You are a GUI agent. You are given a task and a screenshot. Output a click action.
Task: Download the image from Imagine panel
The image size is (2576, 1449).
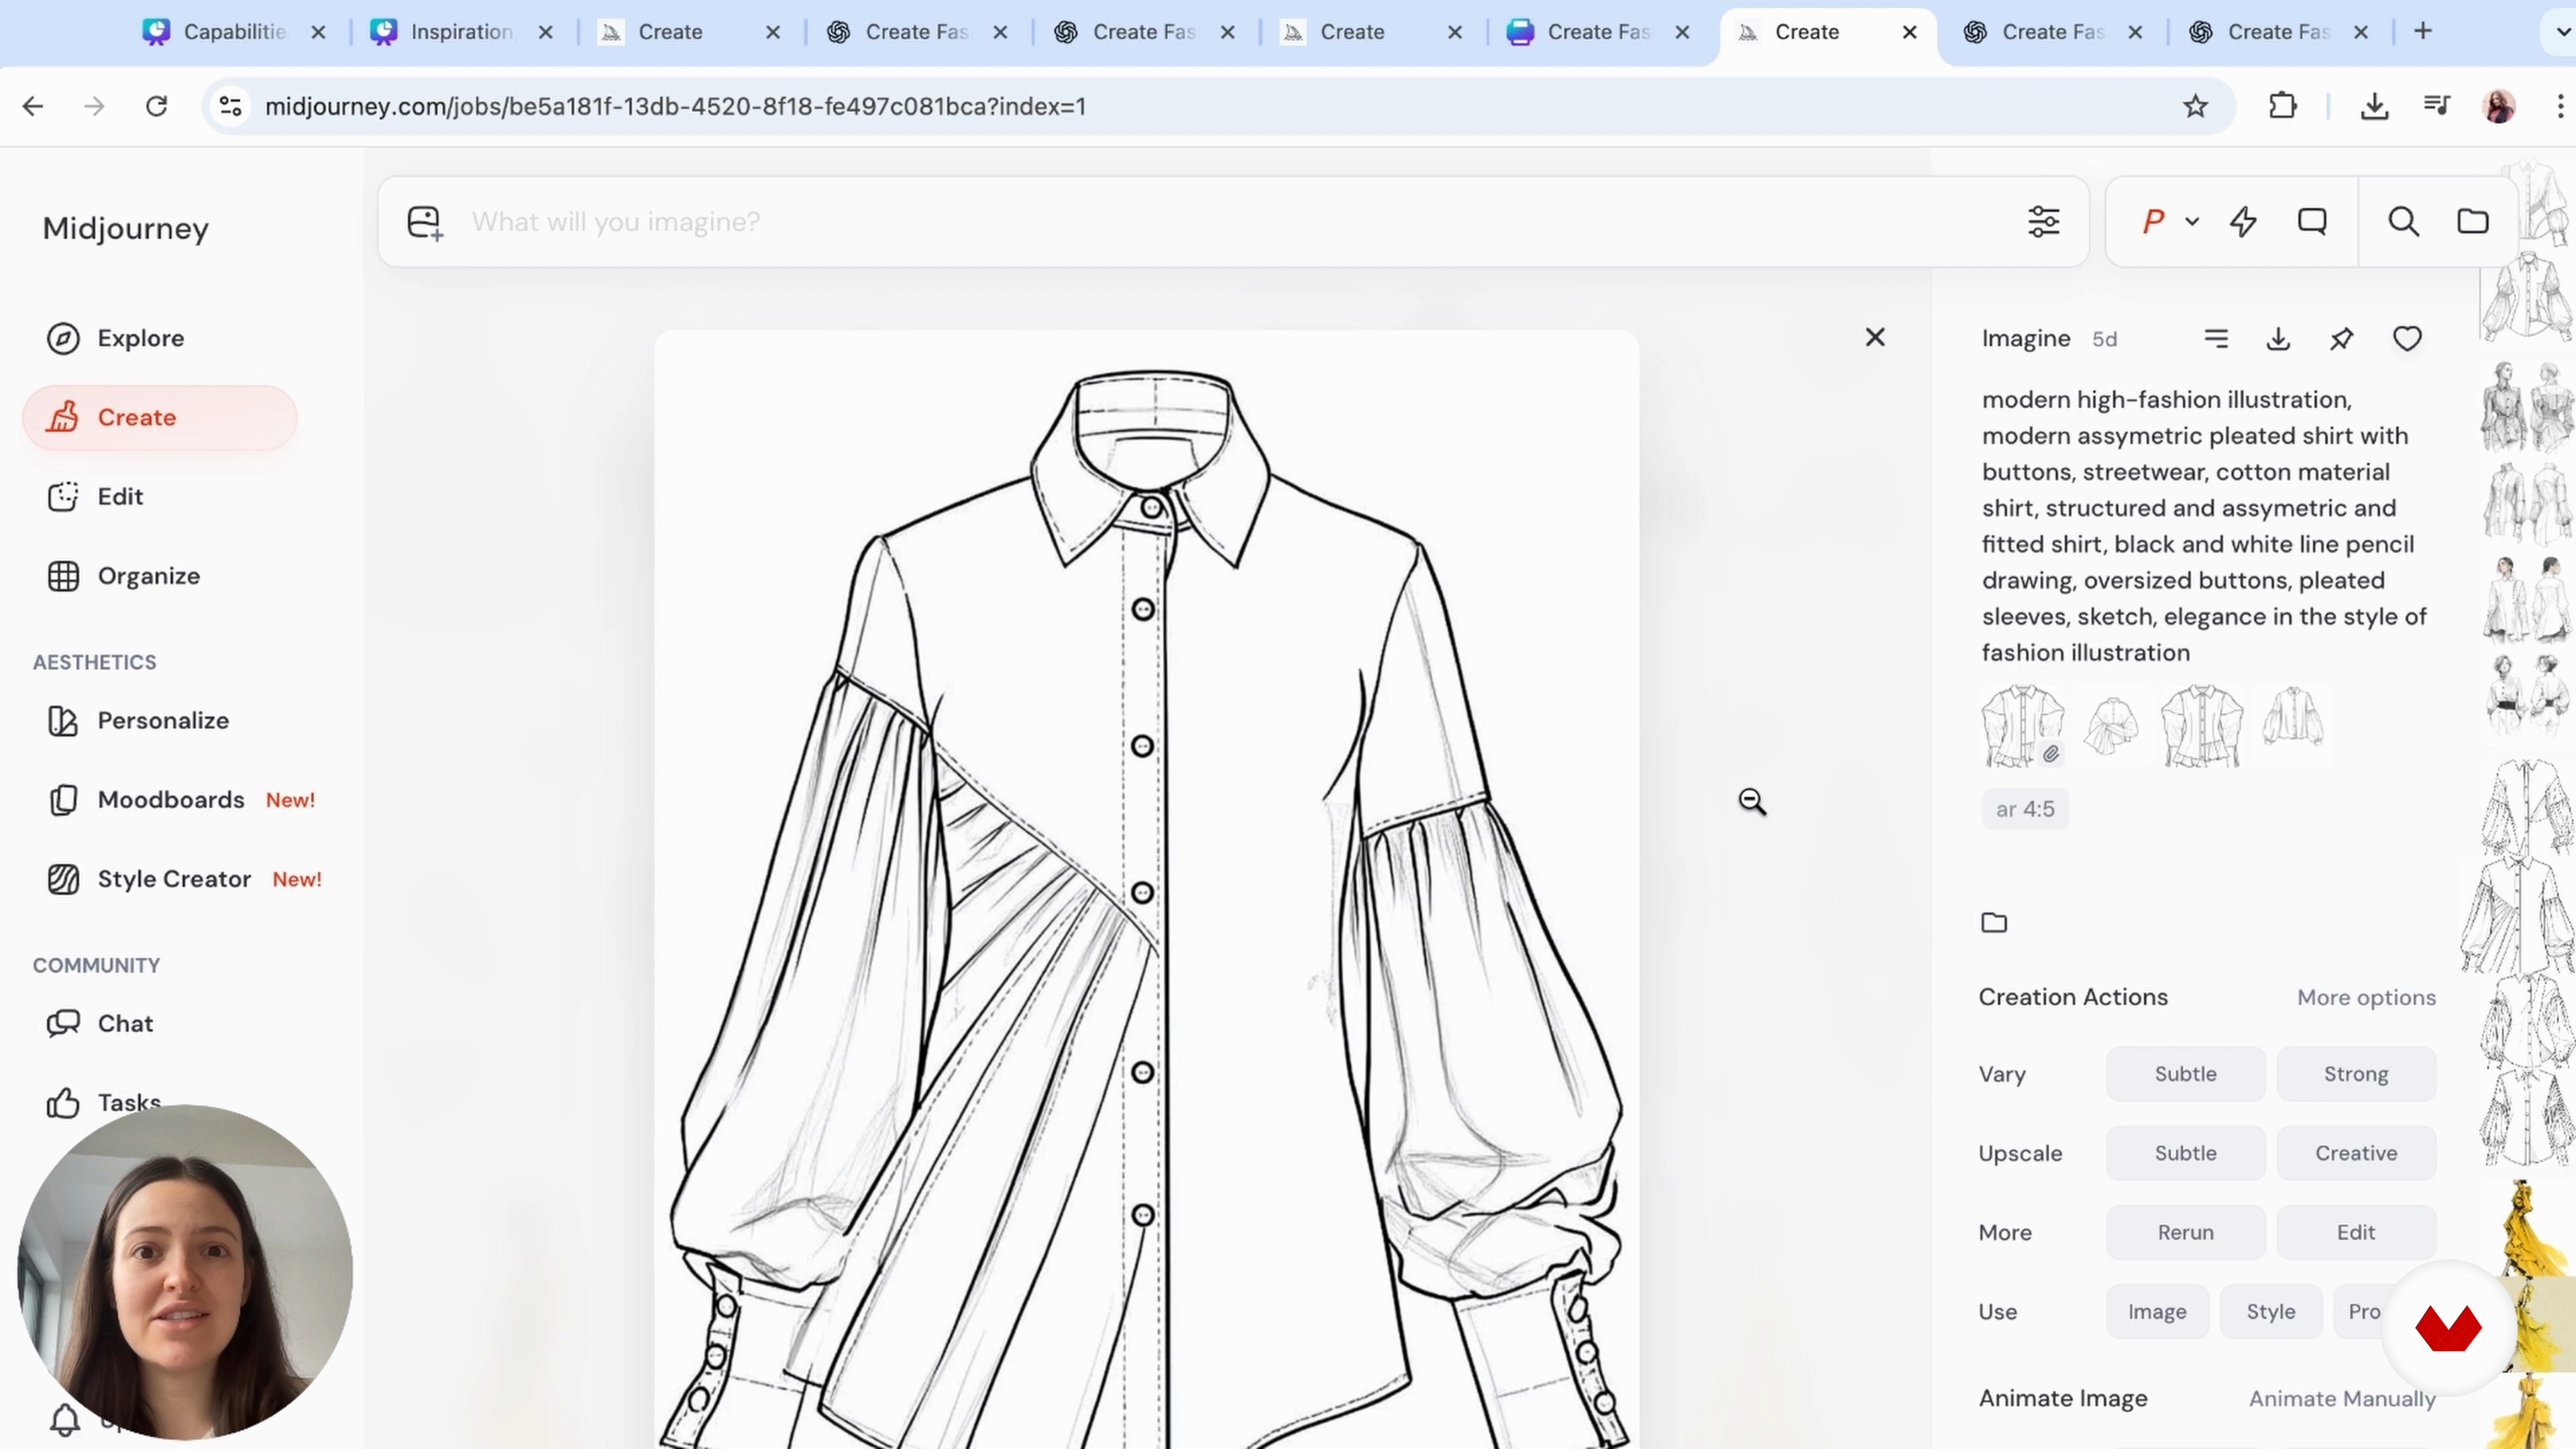[x=2278, y=339]
